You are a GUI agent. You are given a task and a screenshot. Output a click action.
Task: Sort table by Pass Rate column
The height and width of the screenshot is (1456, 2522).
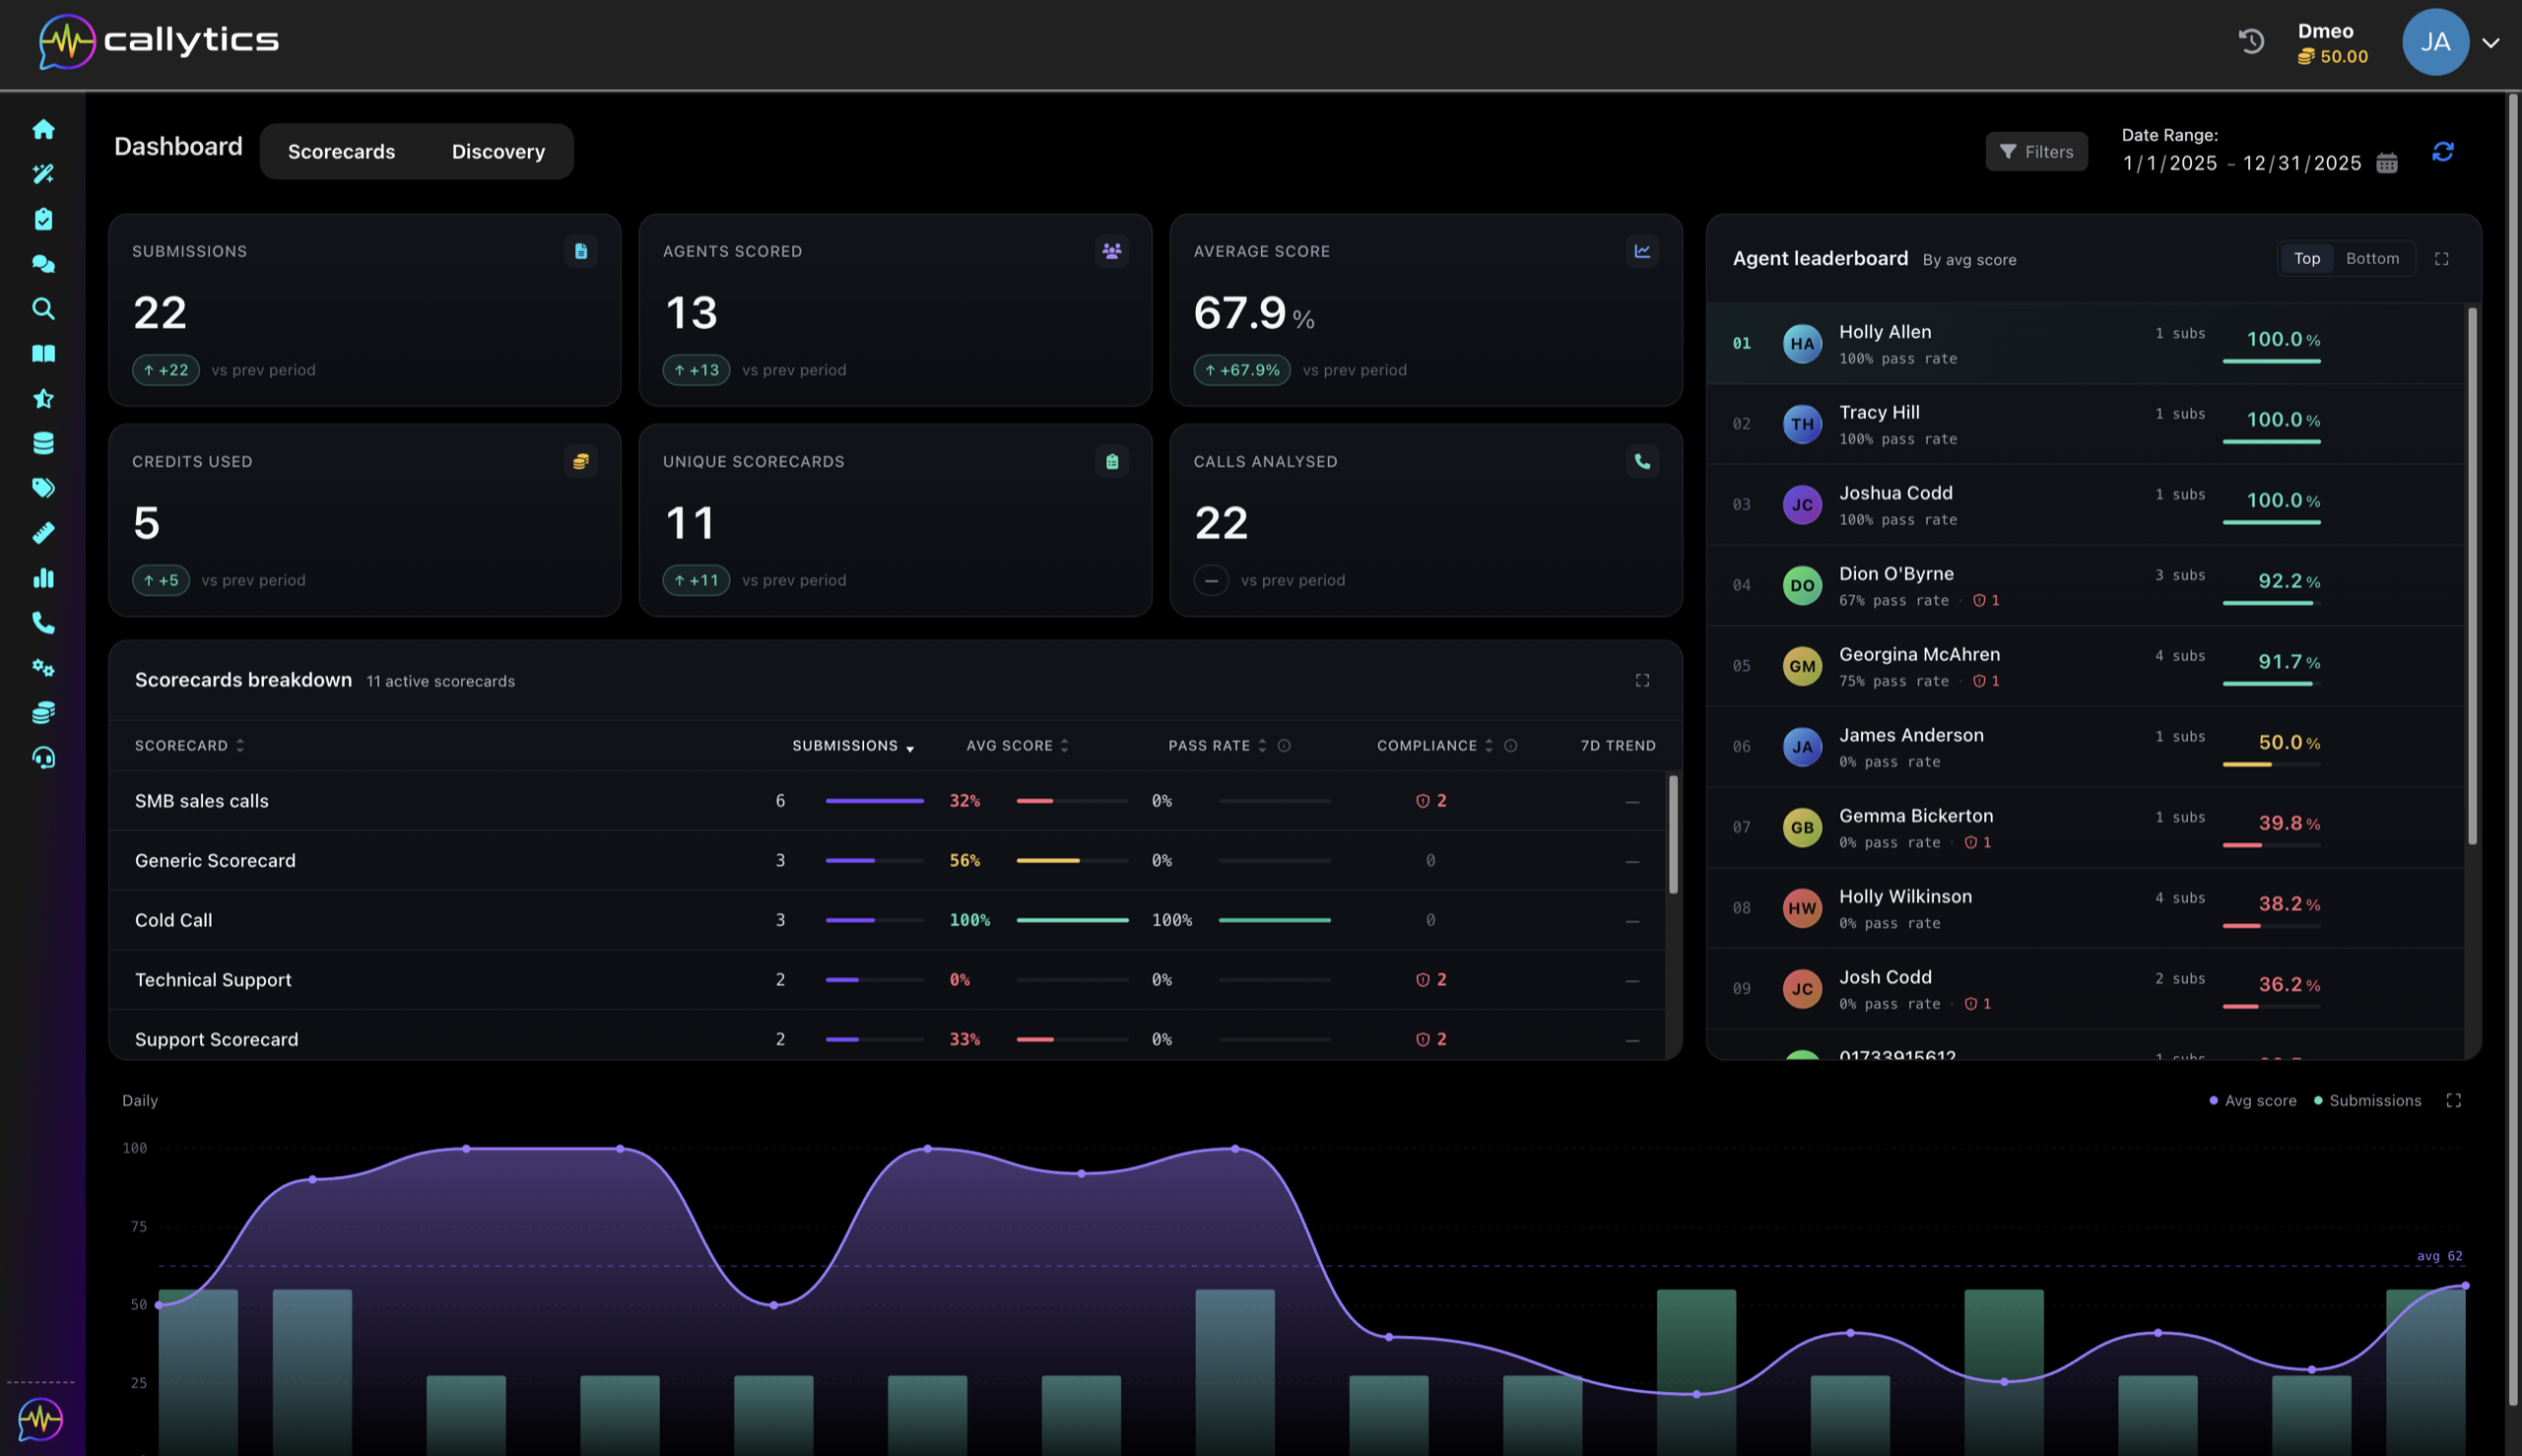[1217, 746]
